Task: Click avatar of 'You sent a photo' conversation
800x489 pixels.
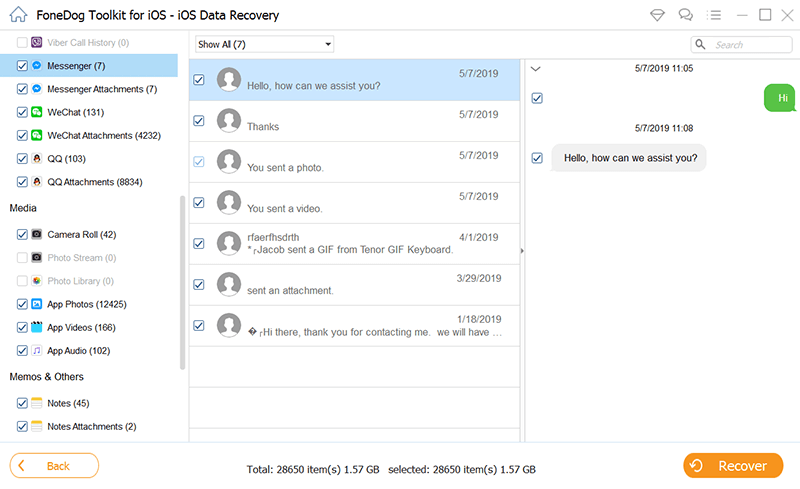Action: coord(229,161)
